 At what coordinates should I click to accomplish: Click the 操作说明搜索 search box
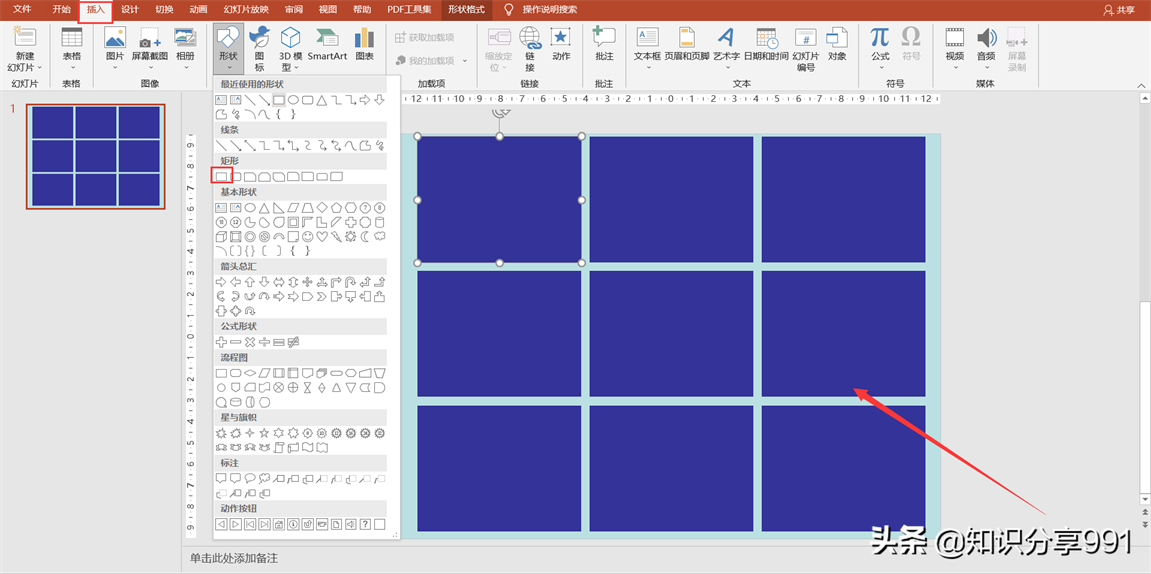549,9
